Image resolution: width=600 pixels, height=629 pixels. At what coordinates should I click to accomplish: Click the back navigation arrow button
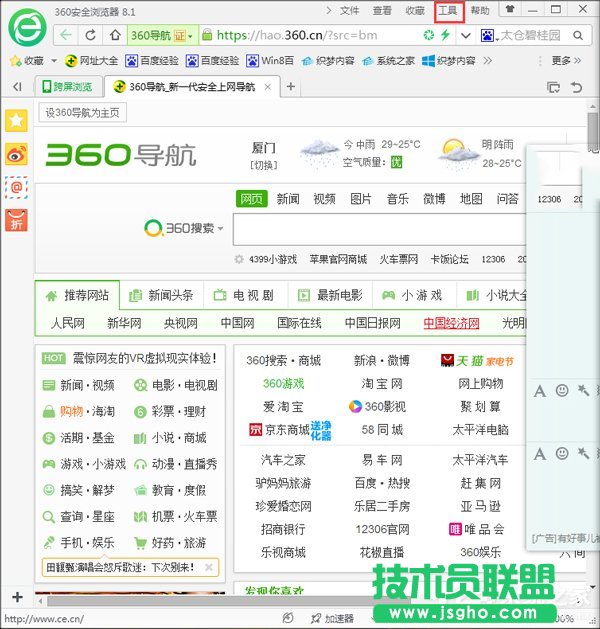[x=67, y=35]
